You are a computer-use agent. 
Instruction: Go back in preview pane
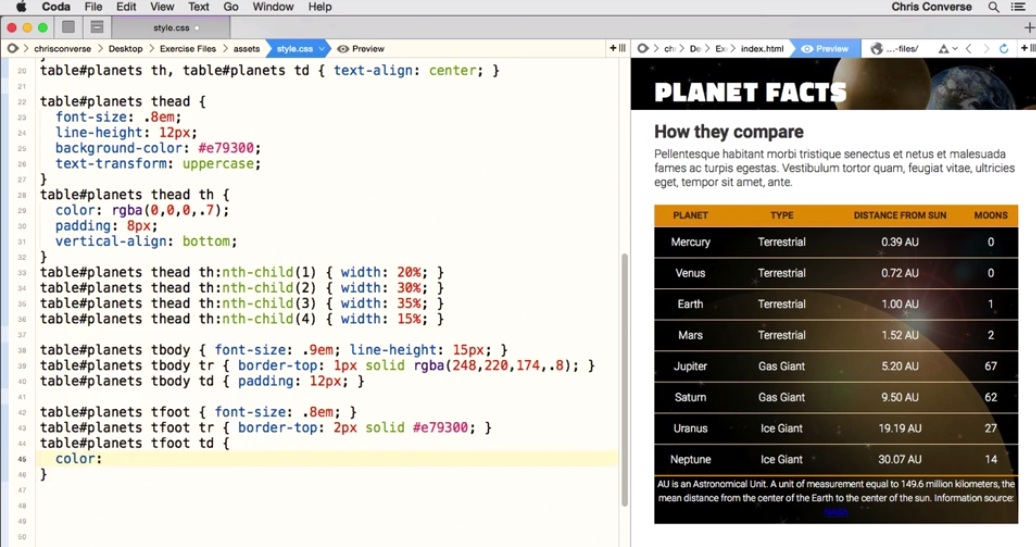(969, 49)
